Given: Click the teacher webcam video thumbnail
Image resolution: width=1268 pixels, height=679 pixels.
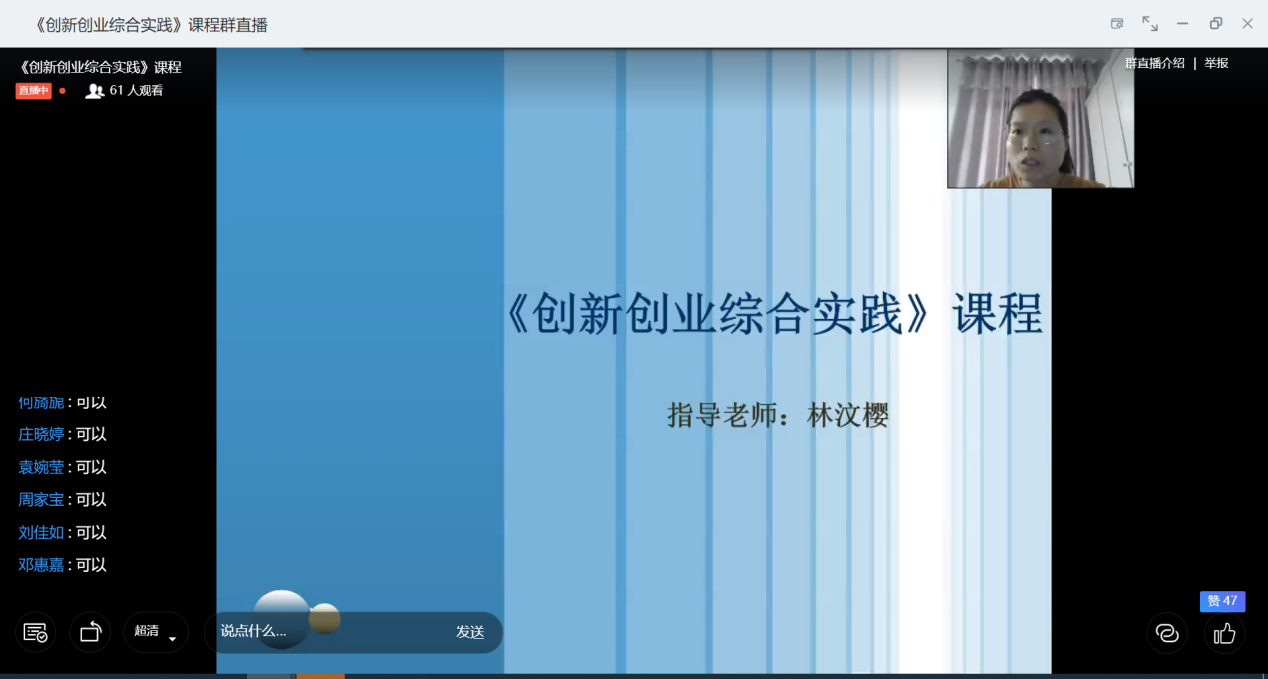Looking at the screenshot, I should pos(1040,119).
